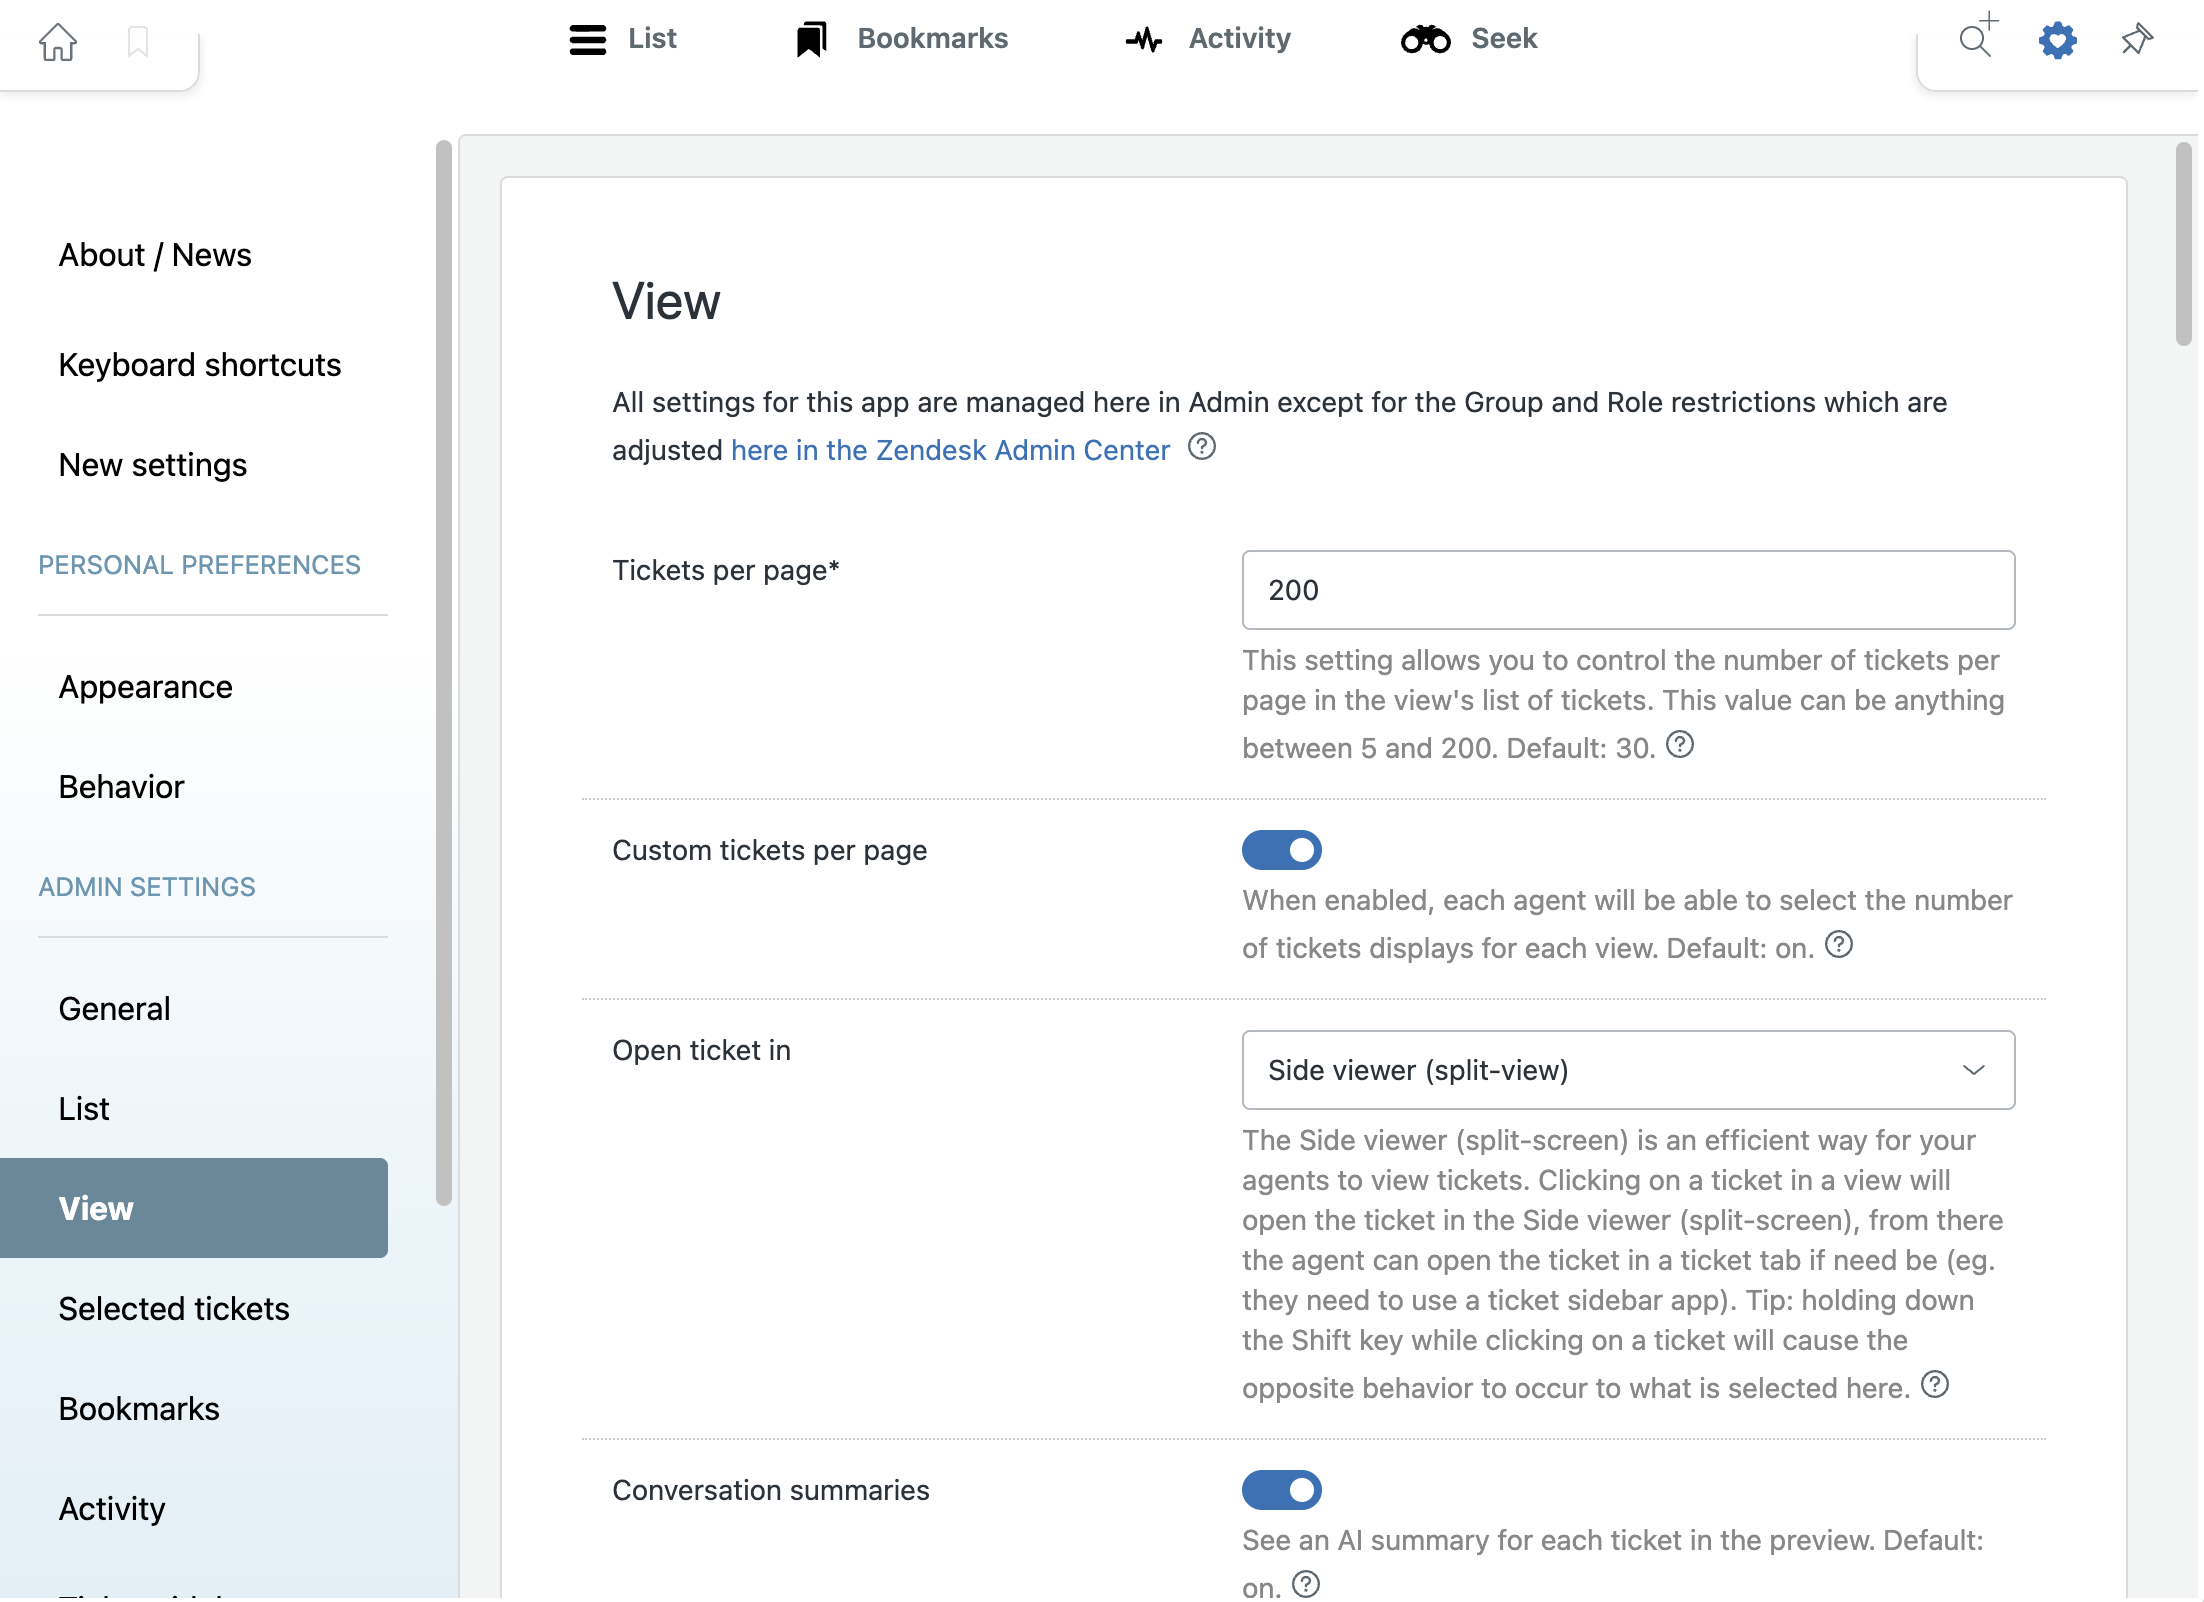2204x1602 pixels.
Task: Click the blue settings gear icon
Action: coord(2057,41)
